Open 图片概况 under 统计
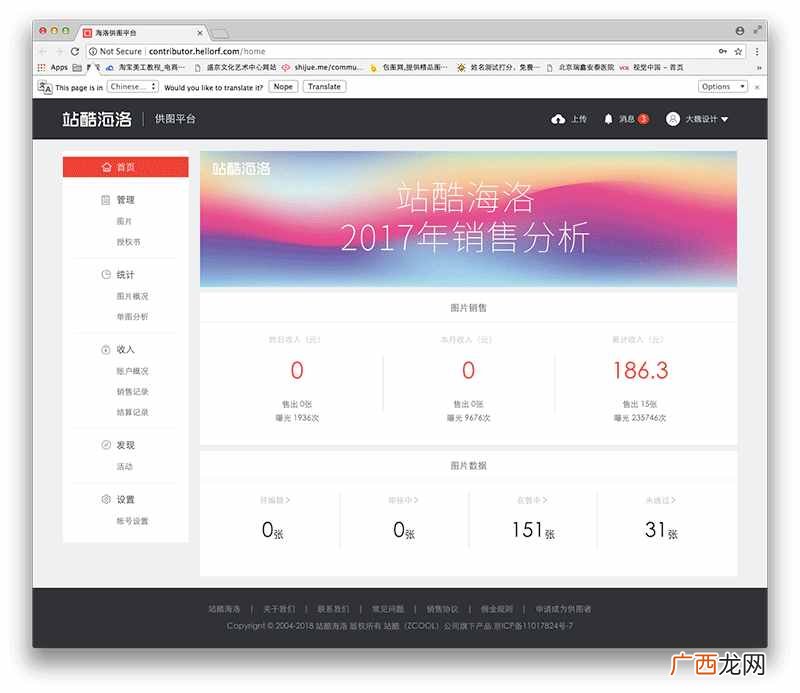Viewport: 800px width, 693px height. click(x=132, y=296)
